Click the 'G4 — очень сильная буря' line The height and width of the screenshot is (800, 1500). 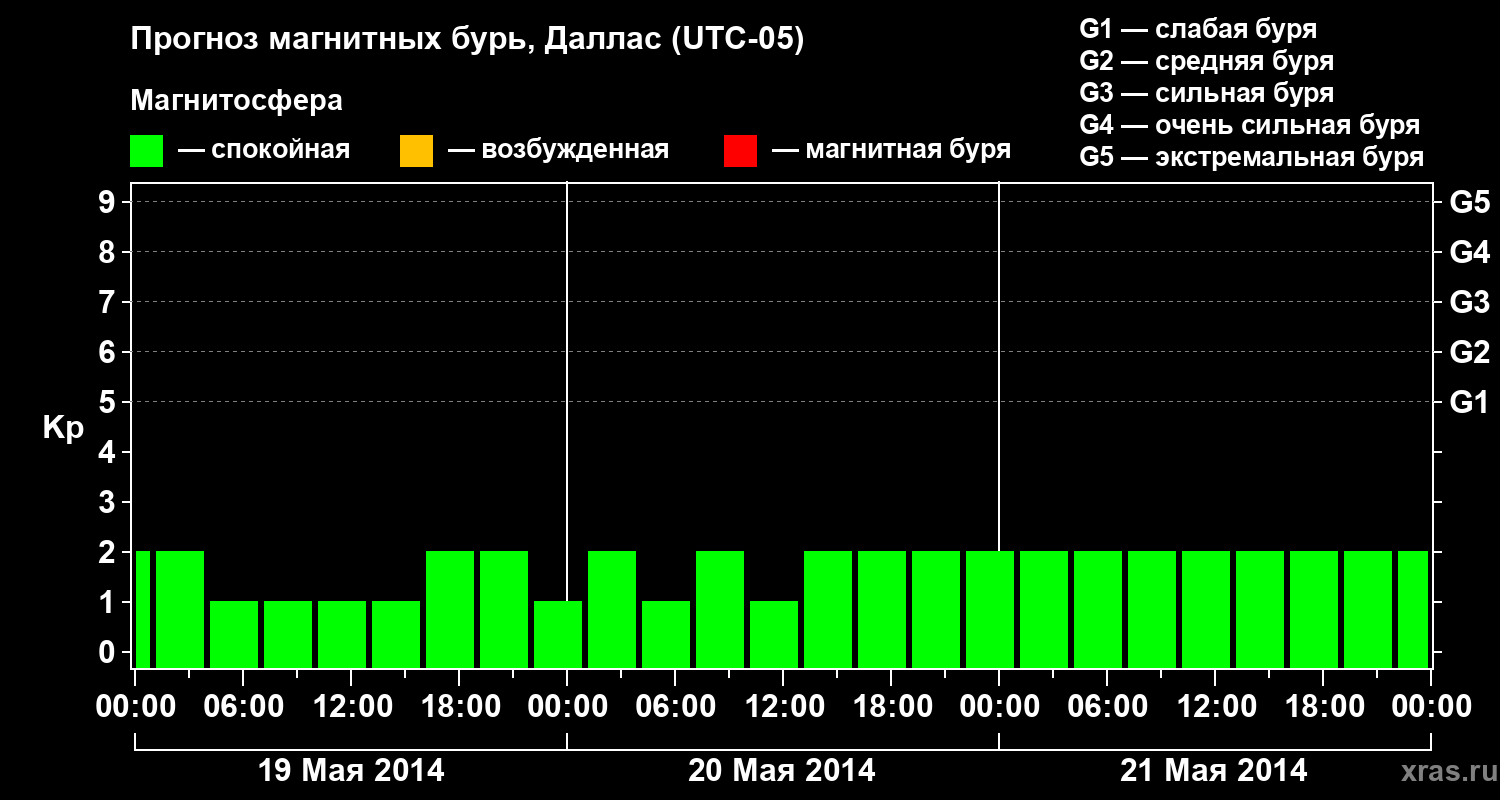click(1249, 125)
